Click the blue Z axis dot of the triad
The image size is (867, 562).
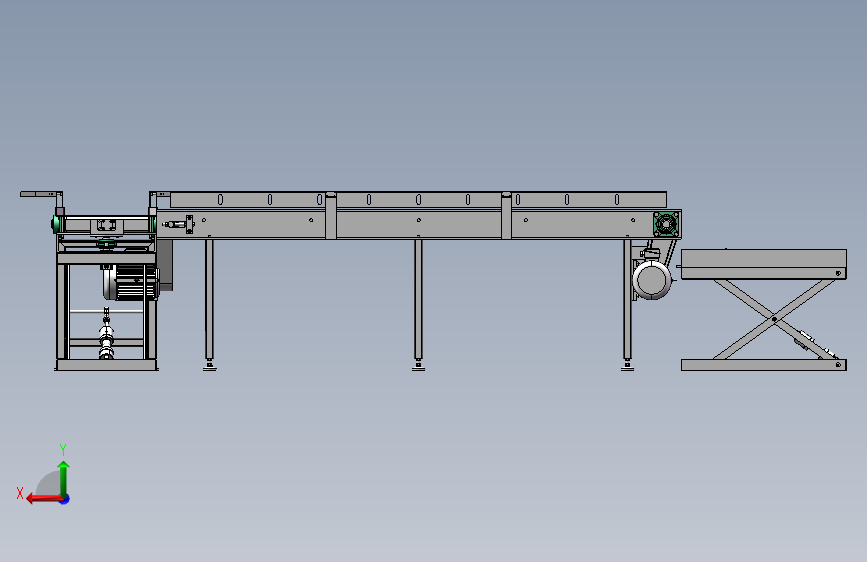pyautogui.click(x=65, y=499)
